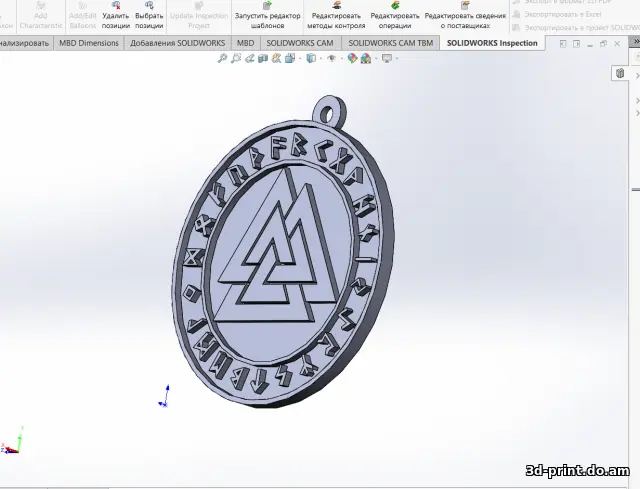The height and width of the screenshot is (489, 640).
Task: Activate the Section View icon
Action: tap(263, 58)
